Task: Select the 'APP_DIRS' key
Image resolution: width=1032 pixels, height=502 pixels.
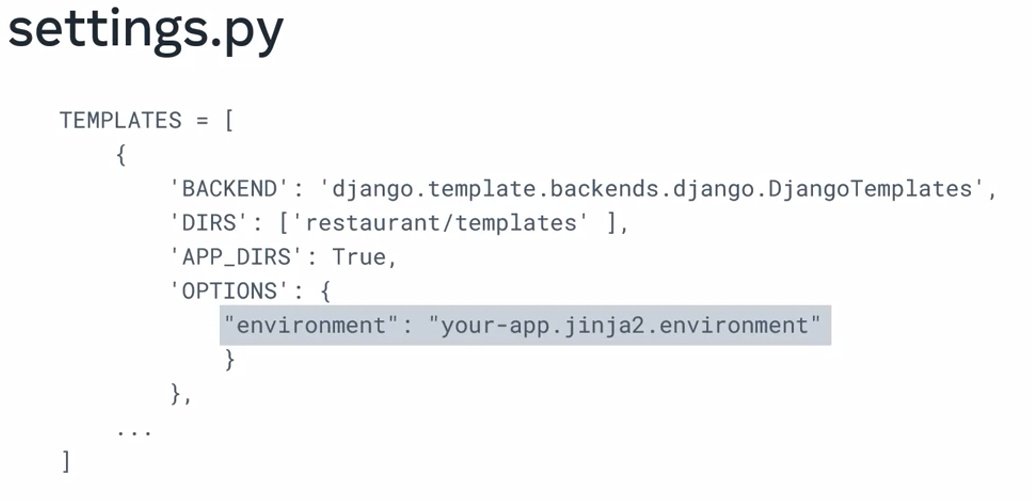Action: [x=236, y=257]
